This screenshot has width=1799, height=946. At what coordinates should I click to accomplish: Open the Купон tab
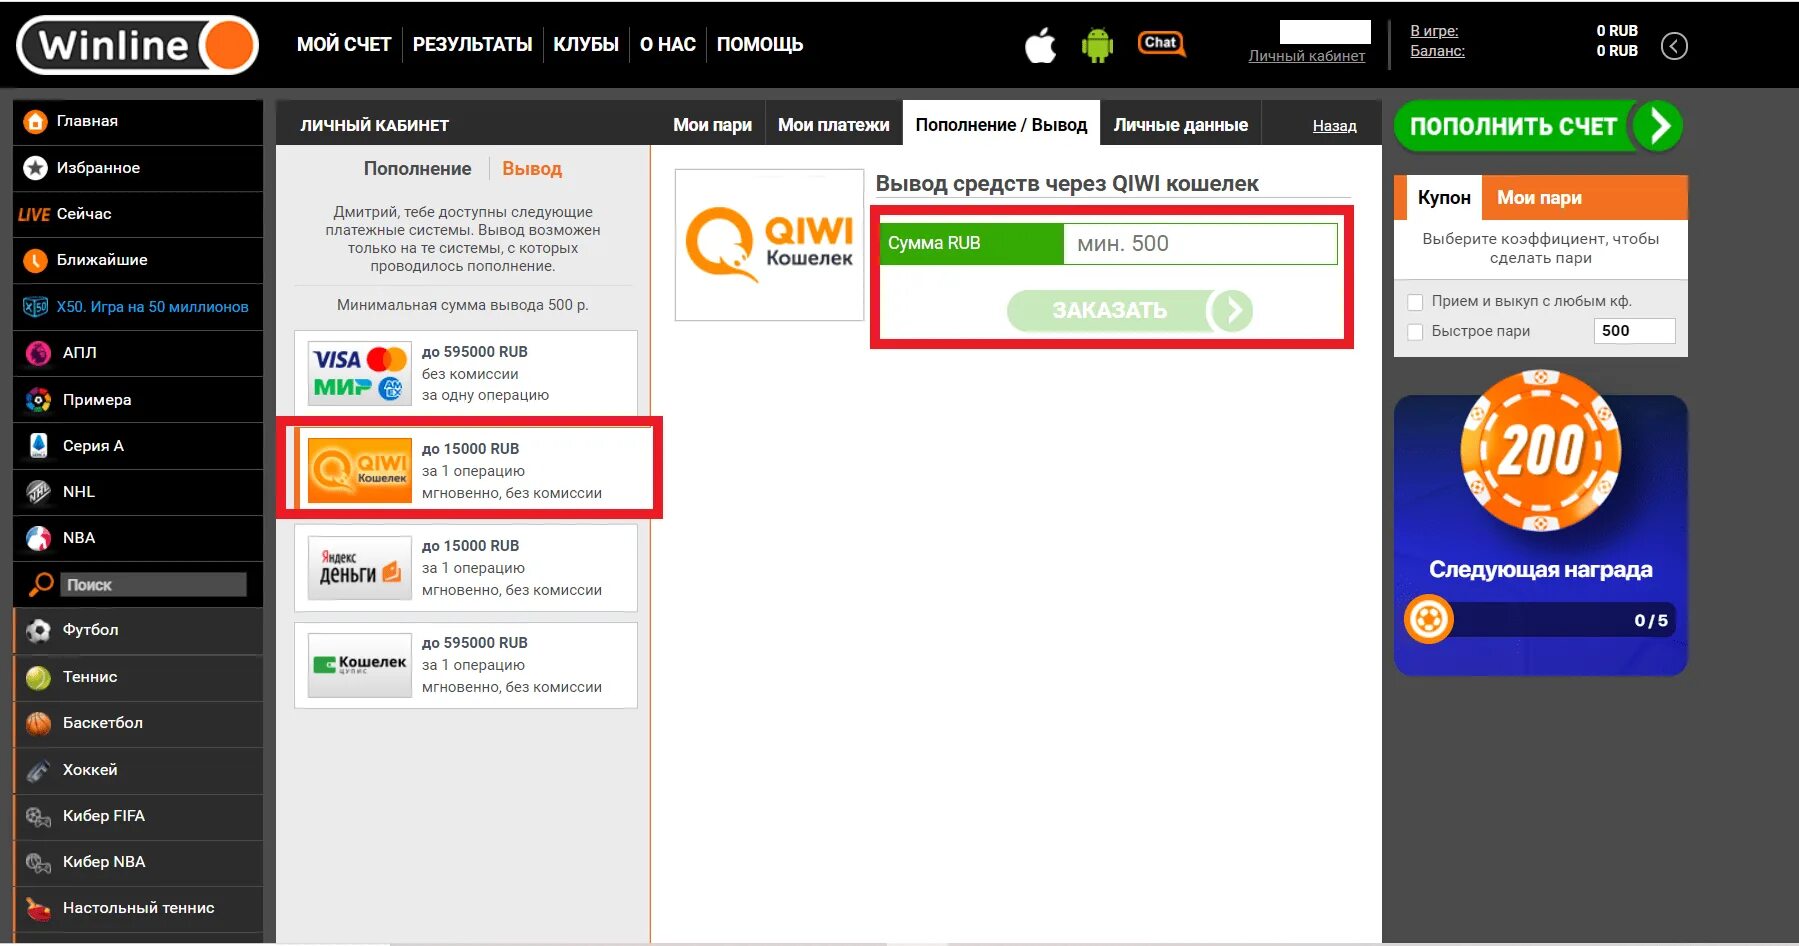coord(1444,198)
